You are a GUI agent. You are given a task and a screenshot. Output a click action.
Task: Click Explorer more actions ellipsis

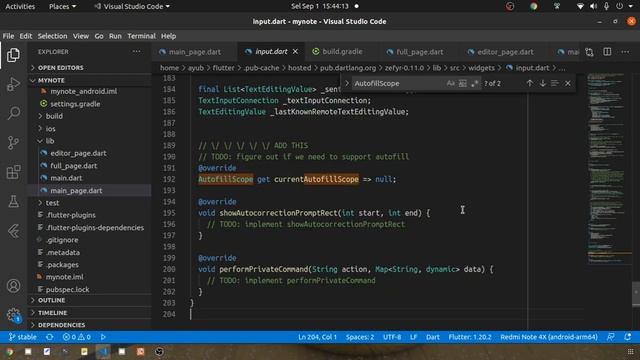(136, 52)
